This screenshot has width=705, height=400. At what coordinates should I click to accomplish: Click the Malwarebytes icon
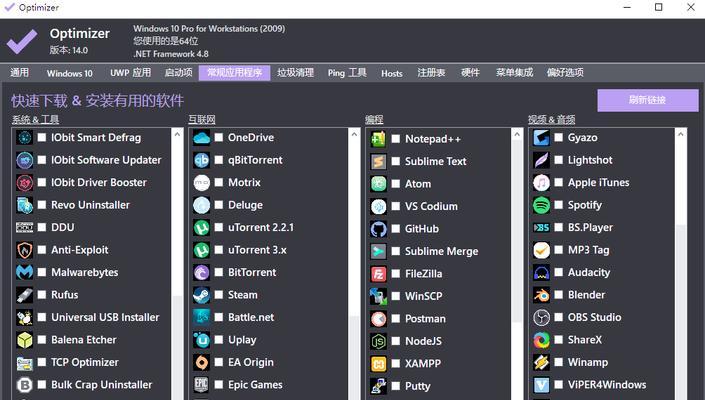click(x=24, y=272)
